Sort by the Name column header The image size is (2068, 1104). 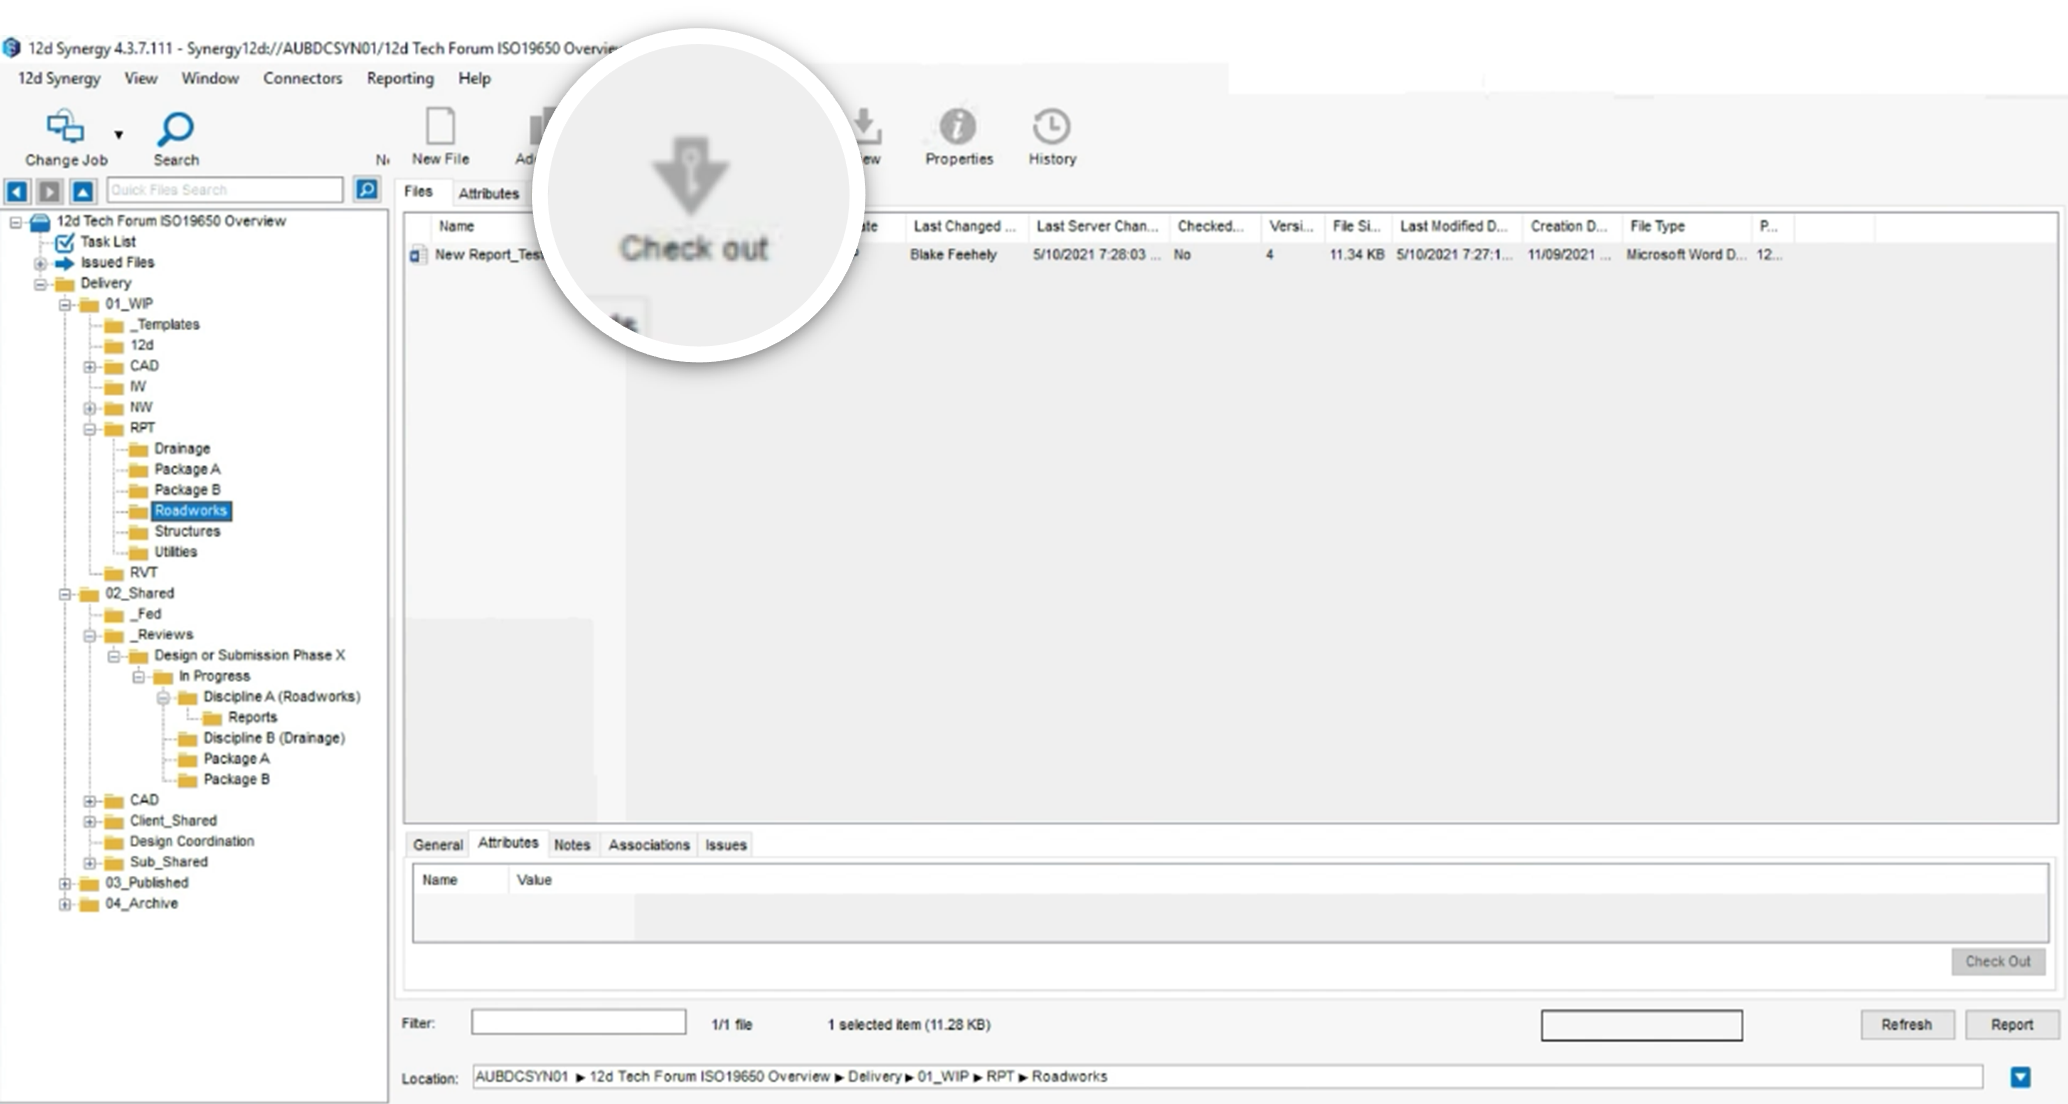tap(456, 226)
